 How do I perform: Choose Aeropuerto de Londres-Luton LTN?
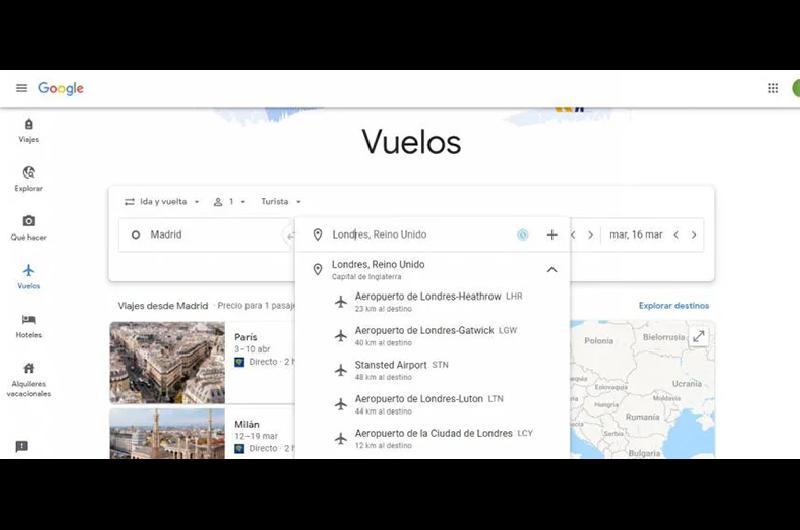click(x=432, y=404)
